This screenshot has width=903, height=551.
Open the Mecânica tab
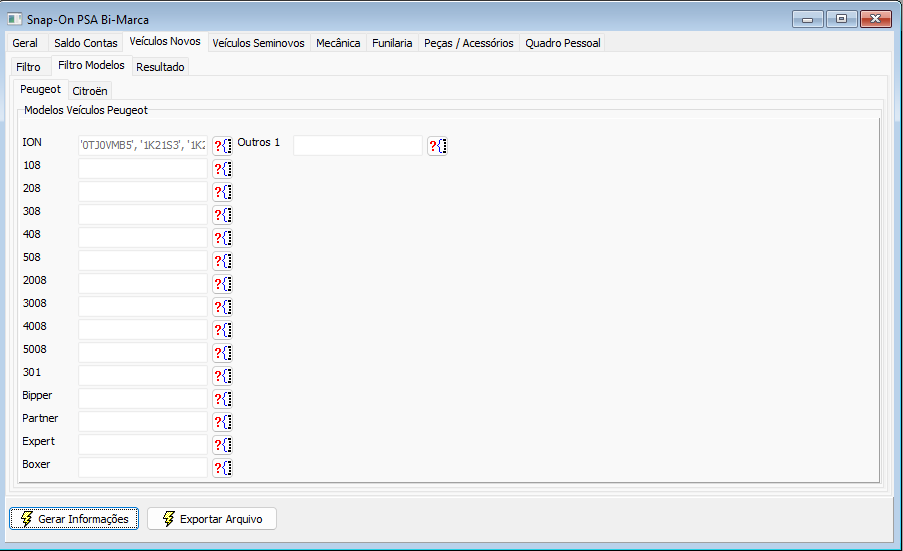point(338,43)
